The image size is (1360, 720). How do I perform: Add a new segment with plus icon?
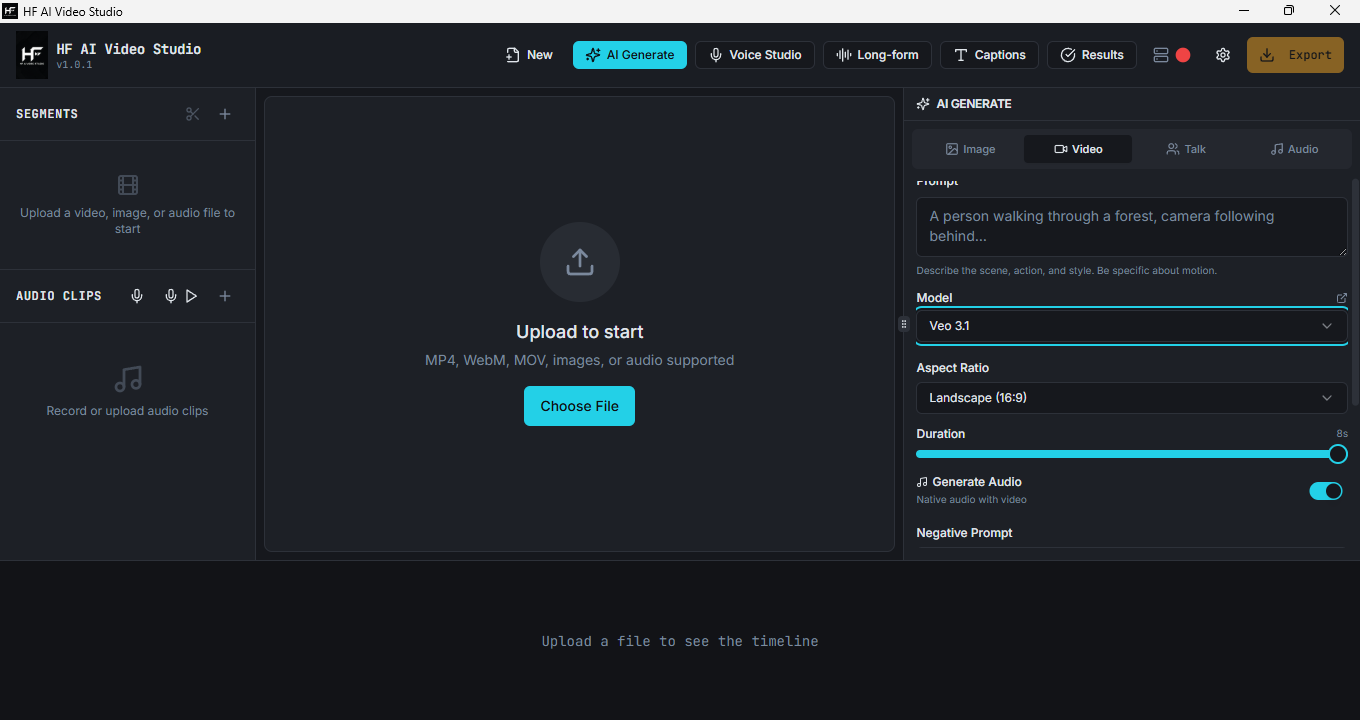(225, 114)
